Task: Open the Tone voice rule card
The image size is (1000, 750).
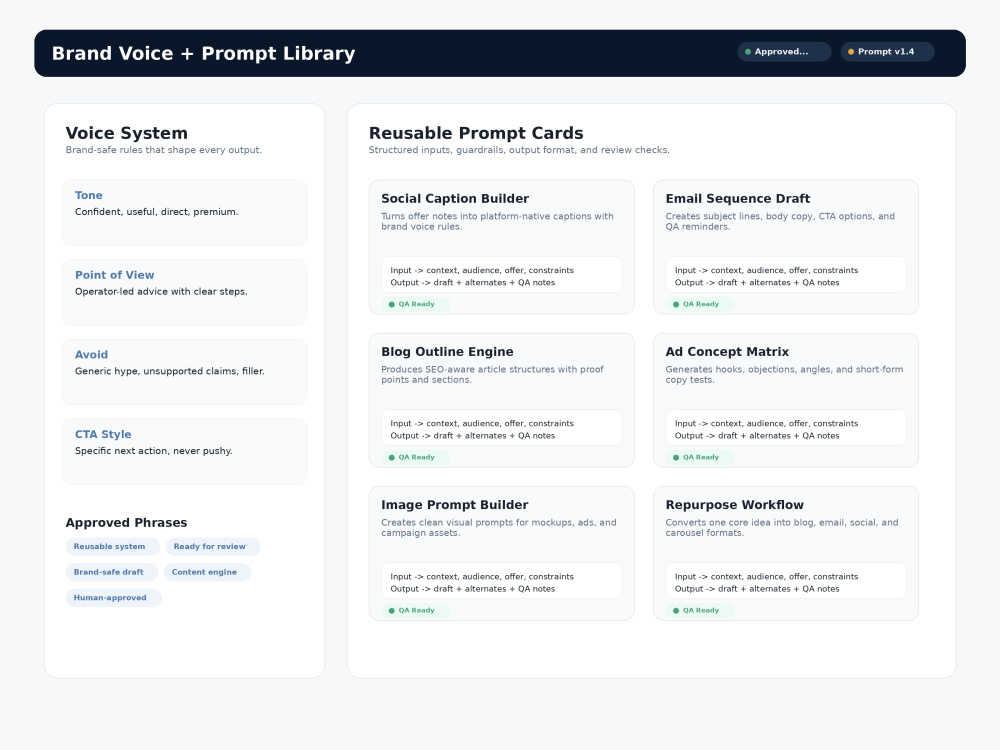Action: coord(184,212)
